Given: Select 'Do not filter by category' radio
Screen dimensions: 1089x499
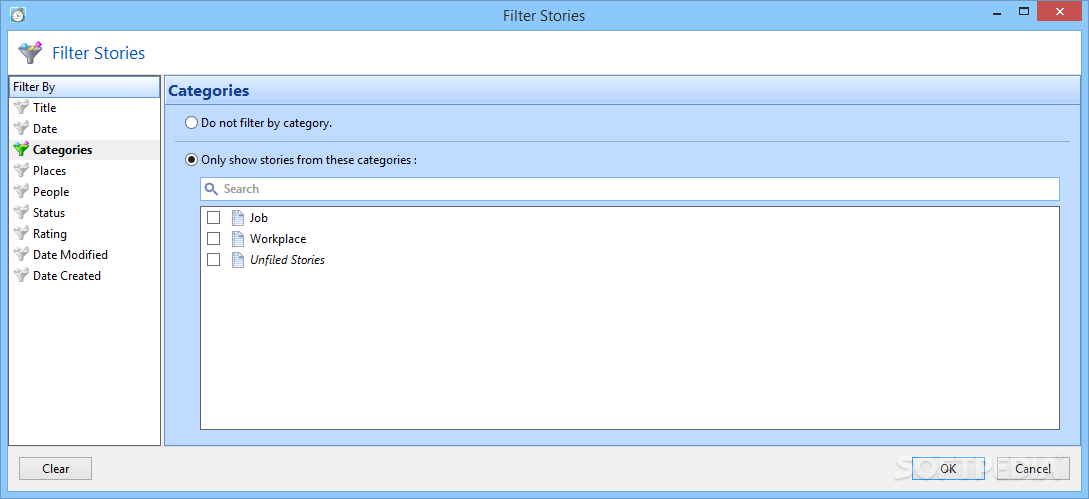Looking at the screenshot, I should pos(192,123).
